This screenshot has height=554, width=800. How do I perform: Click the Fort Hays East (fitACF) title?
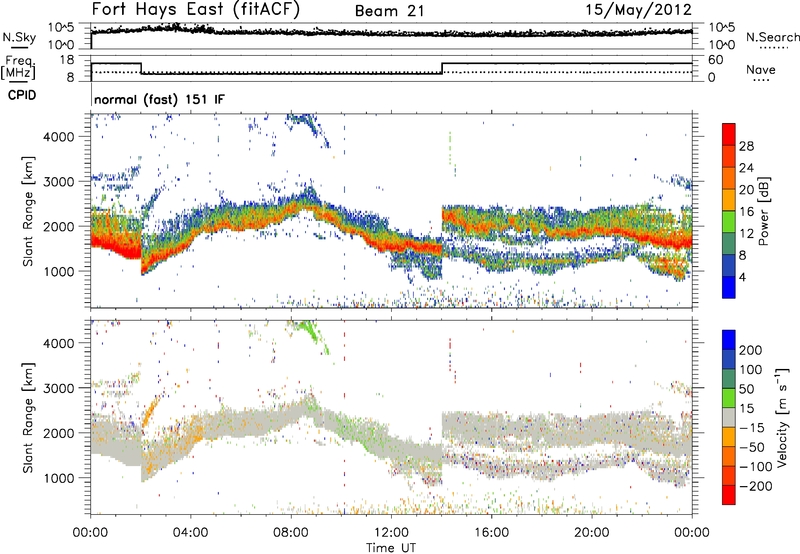[x=195, y=10]
